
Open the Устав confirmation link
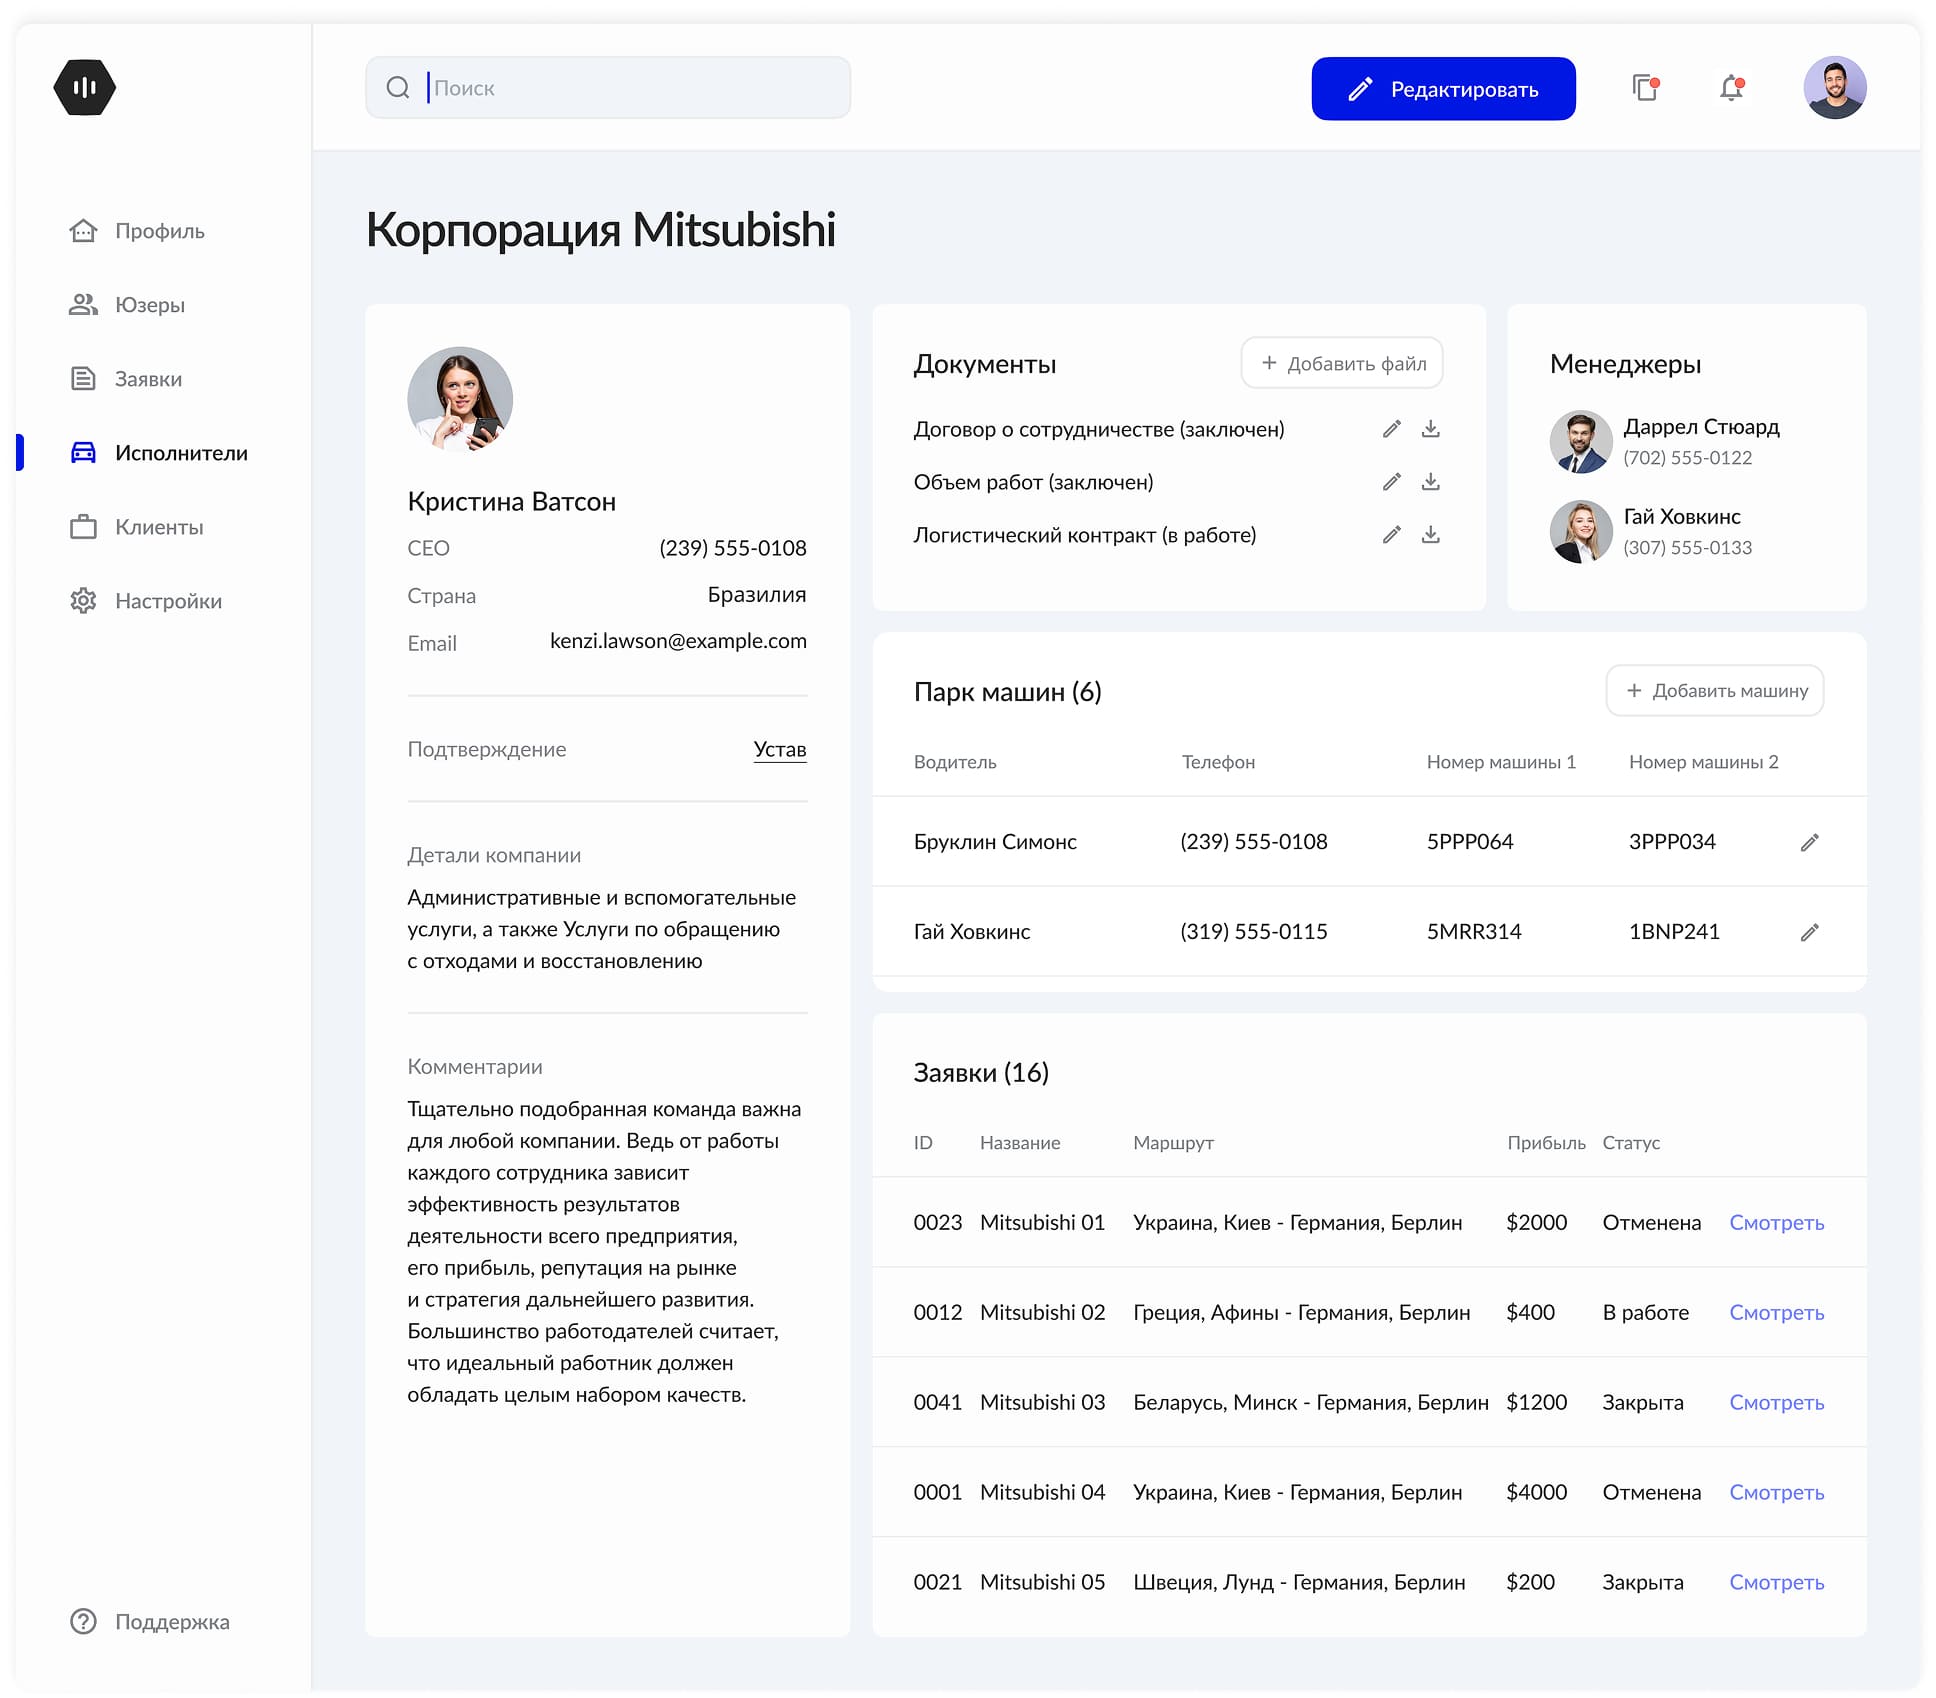tap(779, 749)
